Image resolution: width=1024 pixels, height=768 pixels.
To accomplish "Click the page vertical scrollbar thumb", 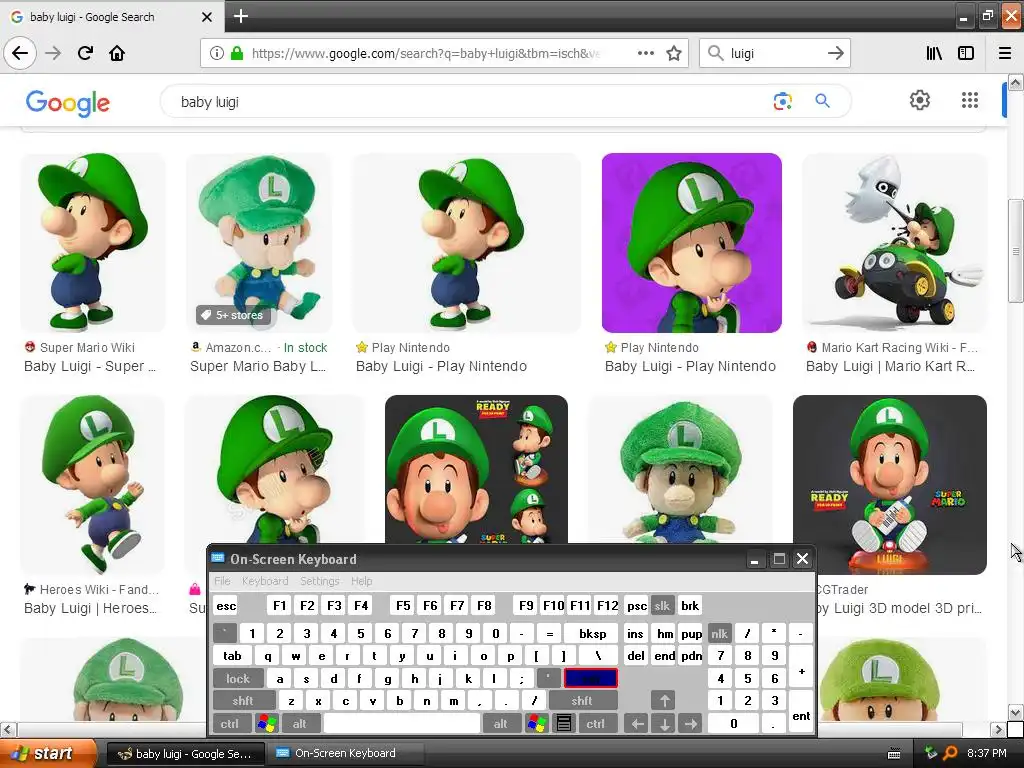I will pyautogui.click(x=1016, y=251).
